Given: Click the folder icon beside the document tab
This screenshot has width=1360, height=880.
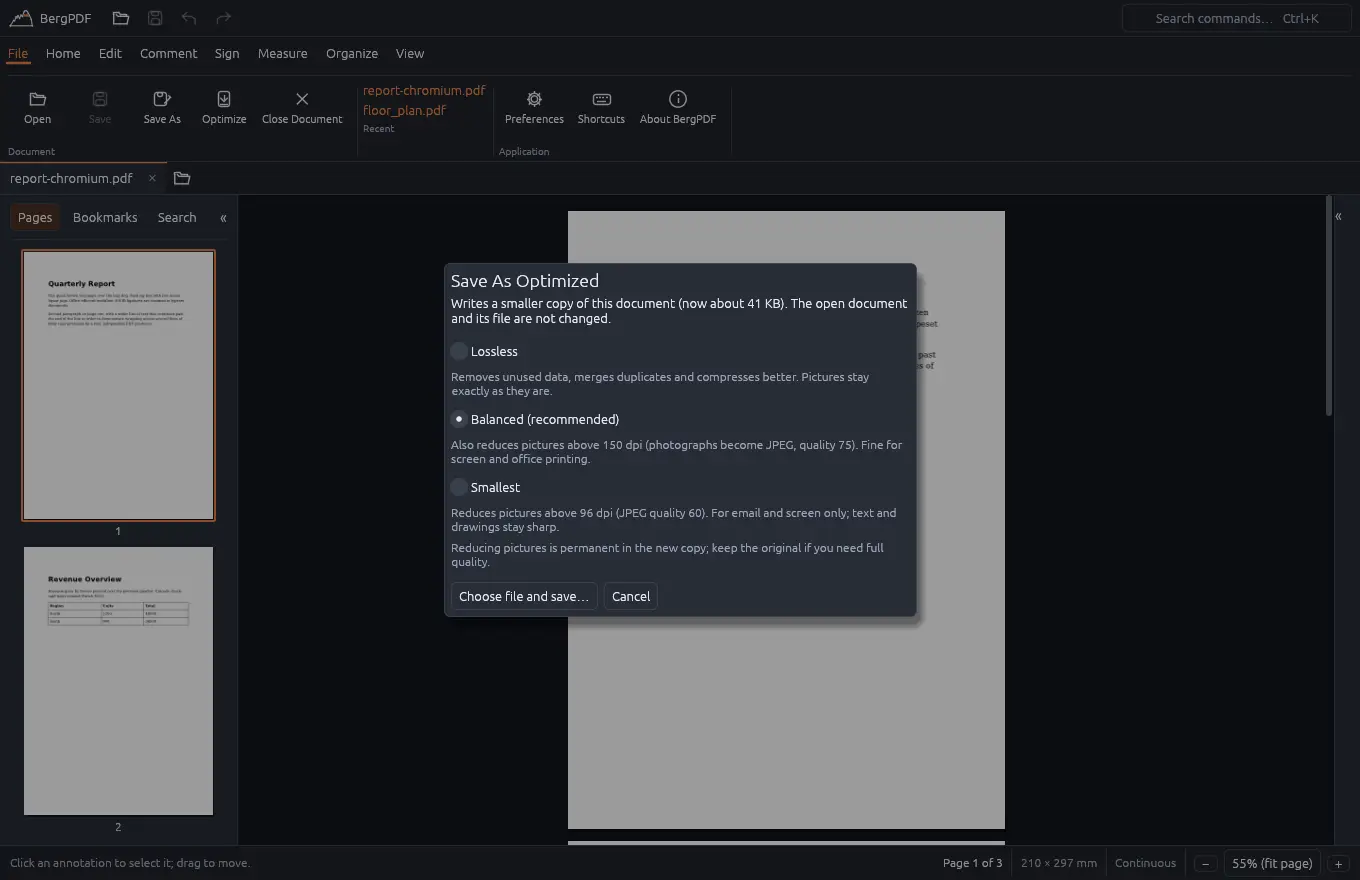Looking at the screenshot, I should click(181, 178).
